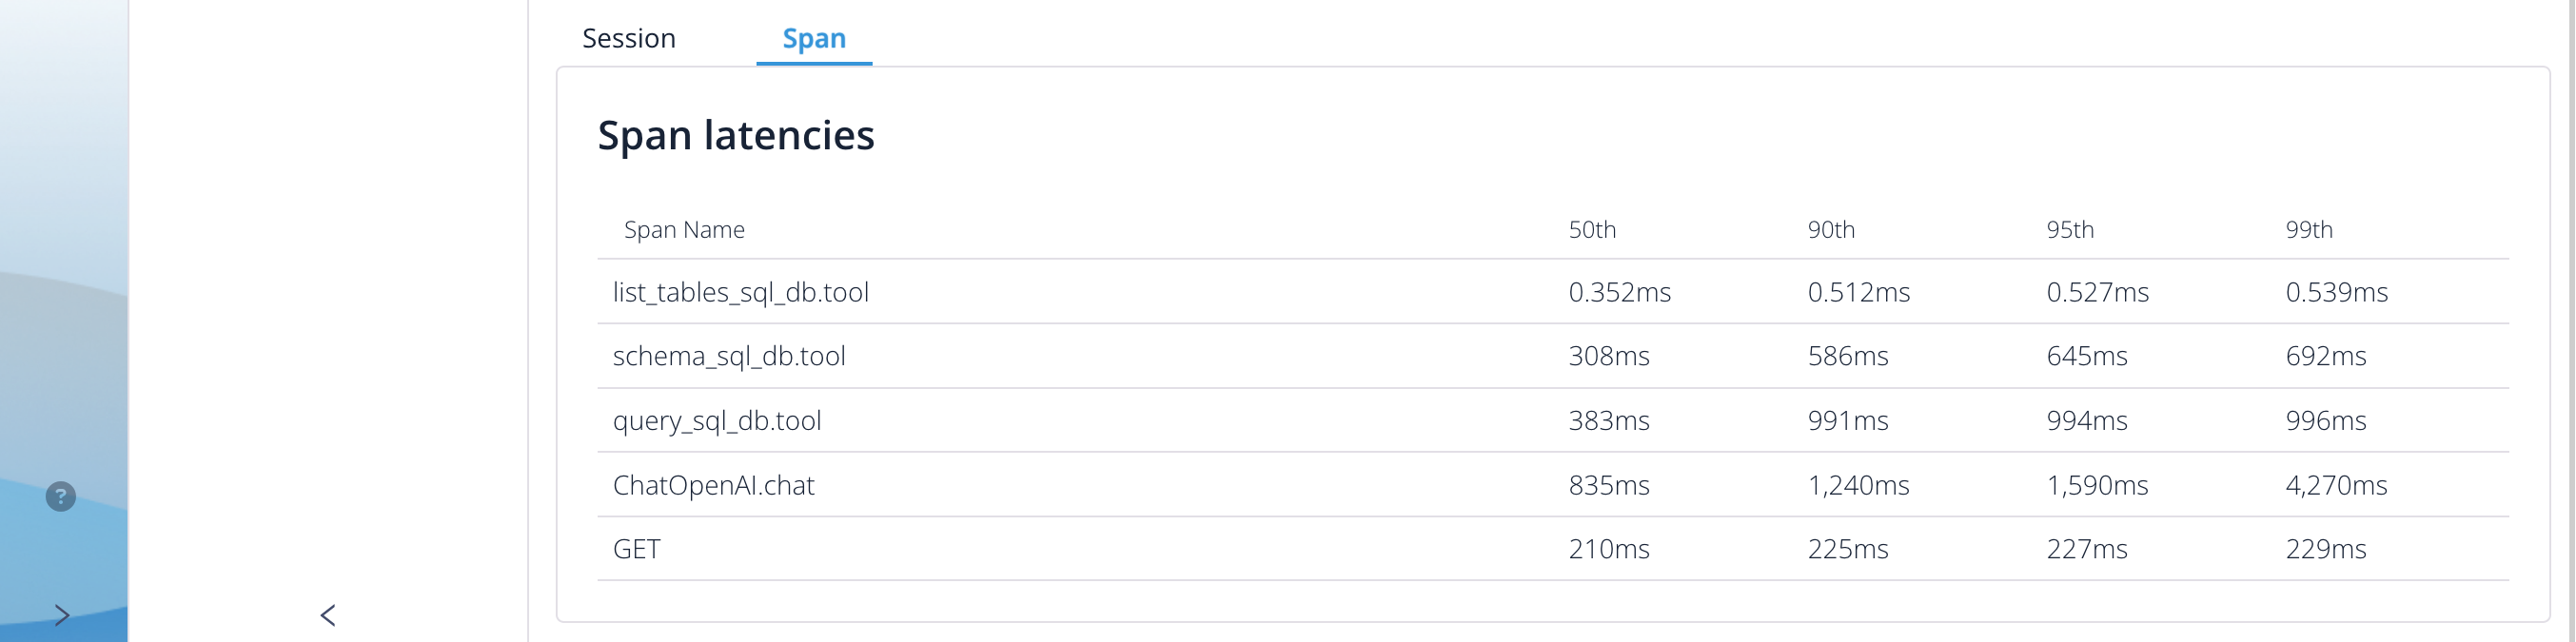Open the help question mark icon
The height and width of the screenshot is (642, 2576).
pos(61,496)
